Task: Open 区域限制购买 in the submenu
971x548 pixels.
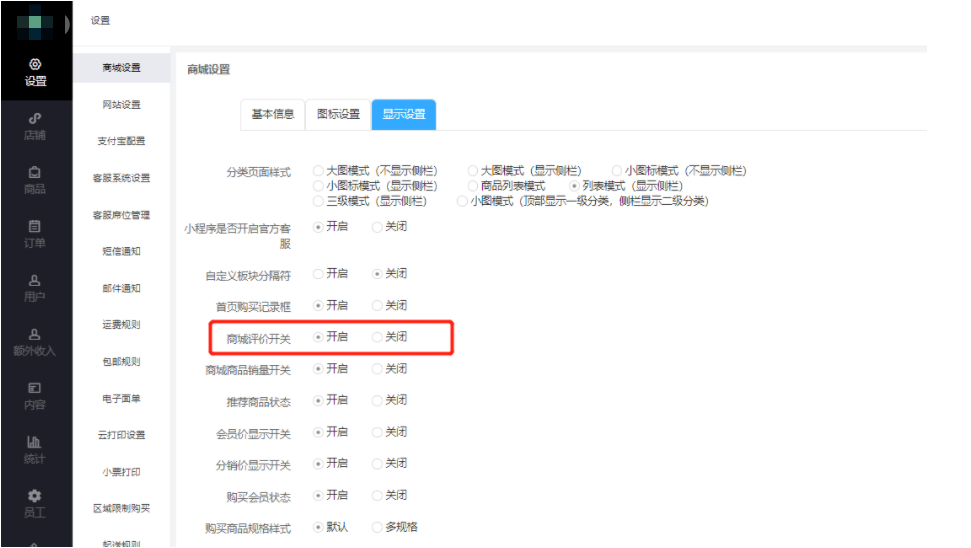Action: point(121,508)
